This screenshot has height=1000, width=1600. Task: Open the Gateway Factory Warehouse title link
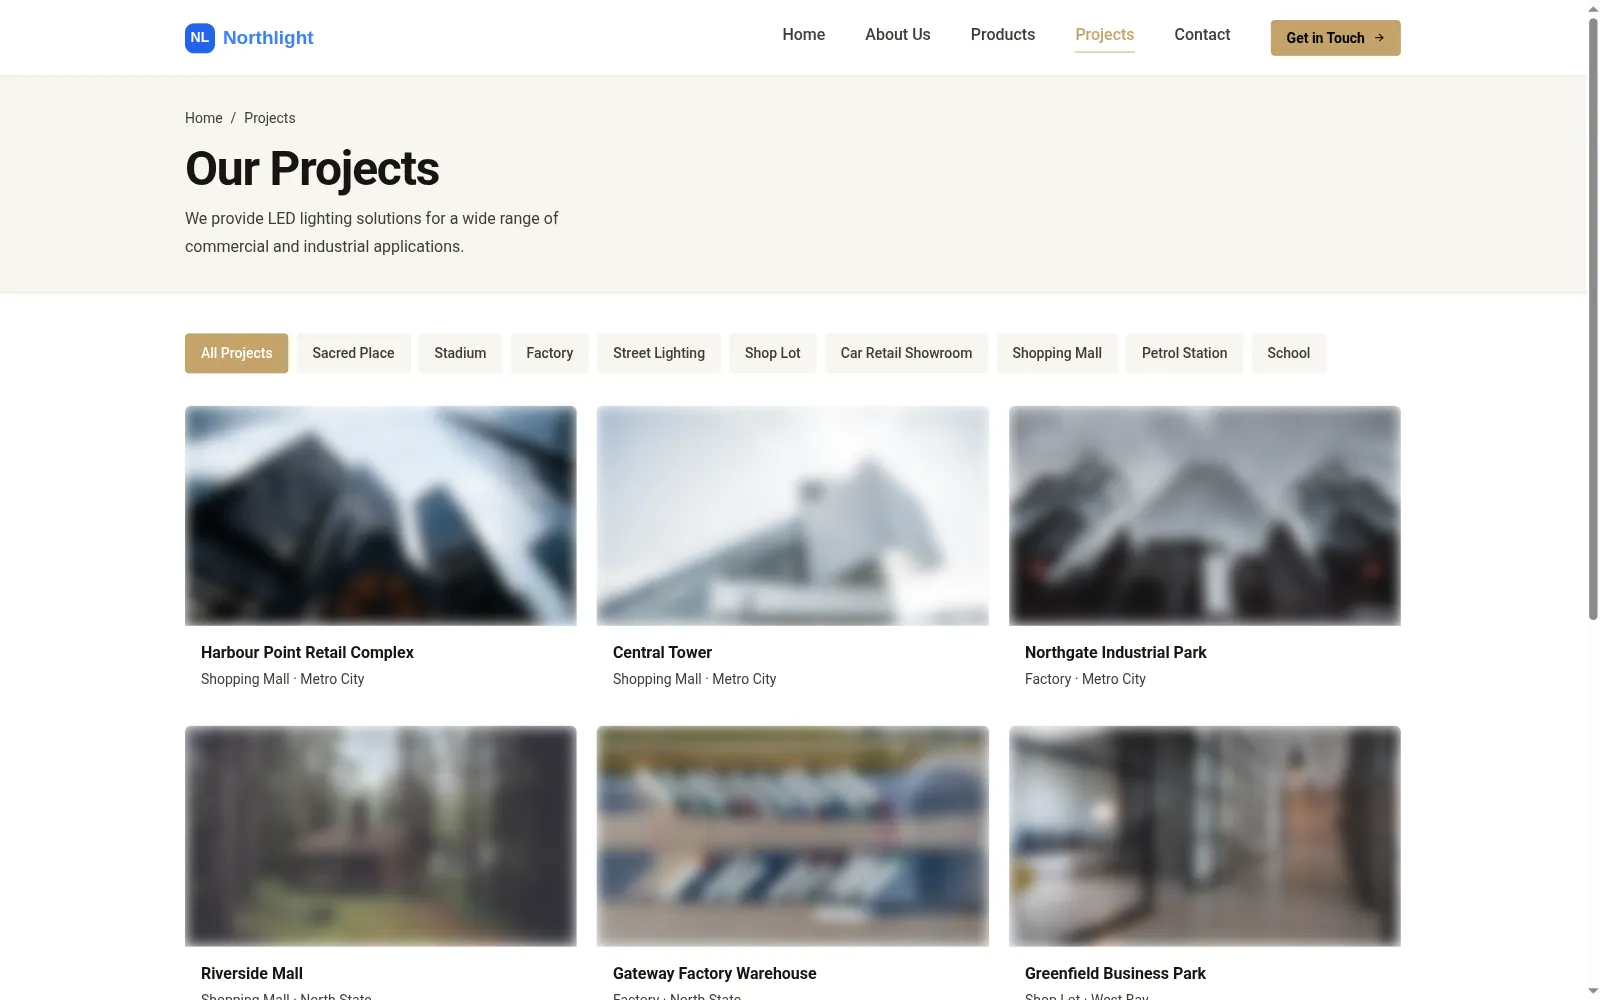tap(715, 973)
